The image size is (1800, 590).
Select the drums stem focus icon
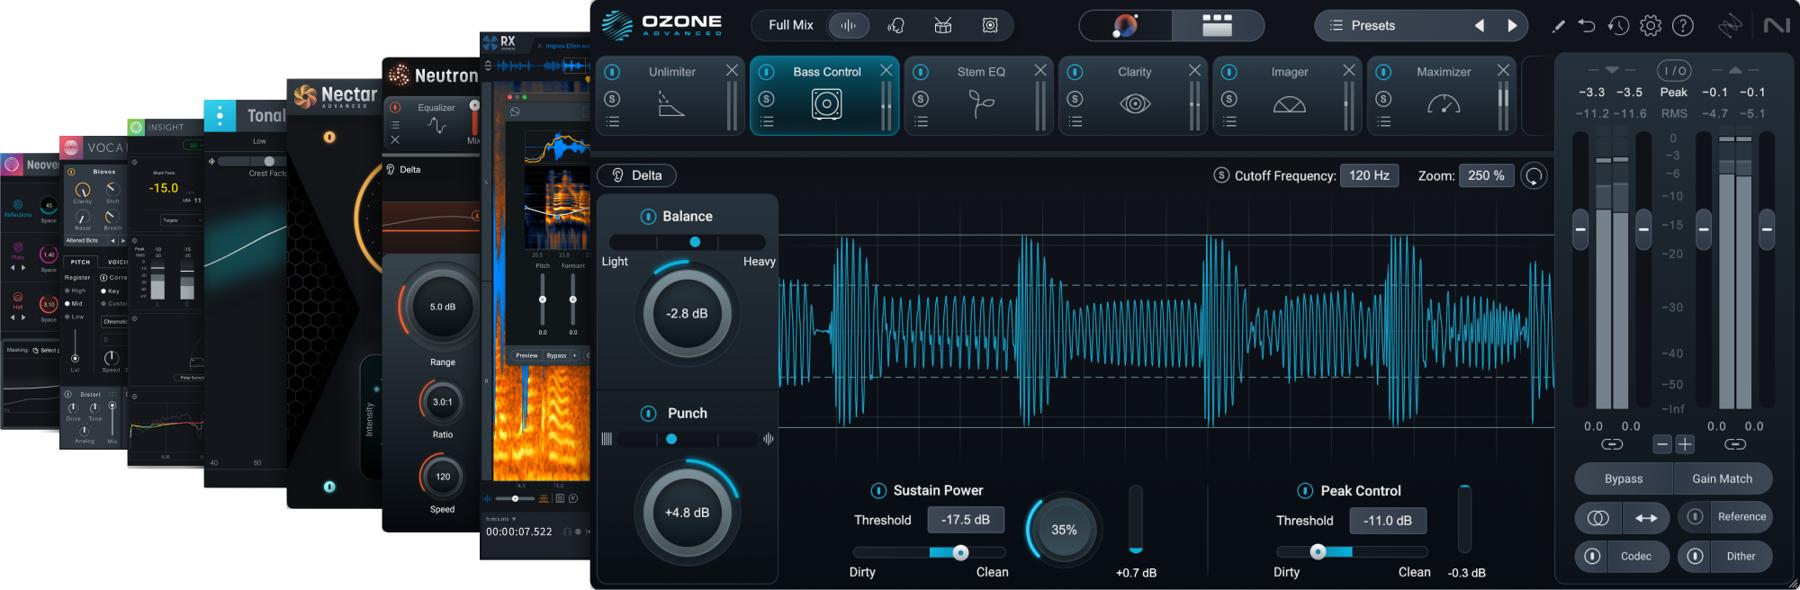[x=943, y=26]
